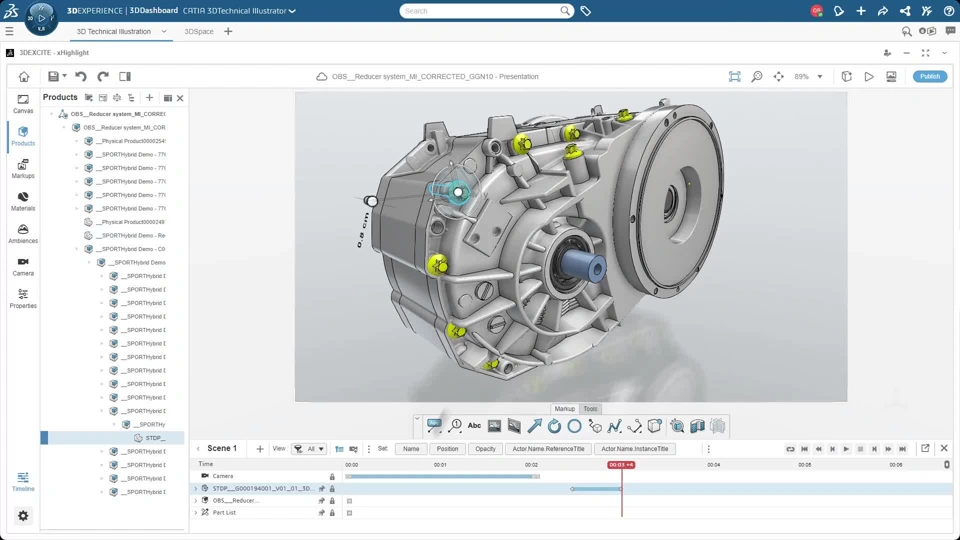
Task: Toggle lock on the Camera track
Action: pos(332,477)
